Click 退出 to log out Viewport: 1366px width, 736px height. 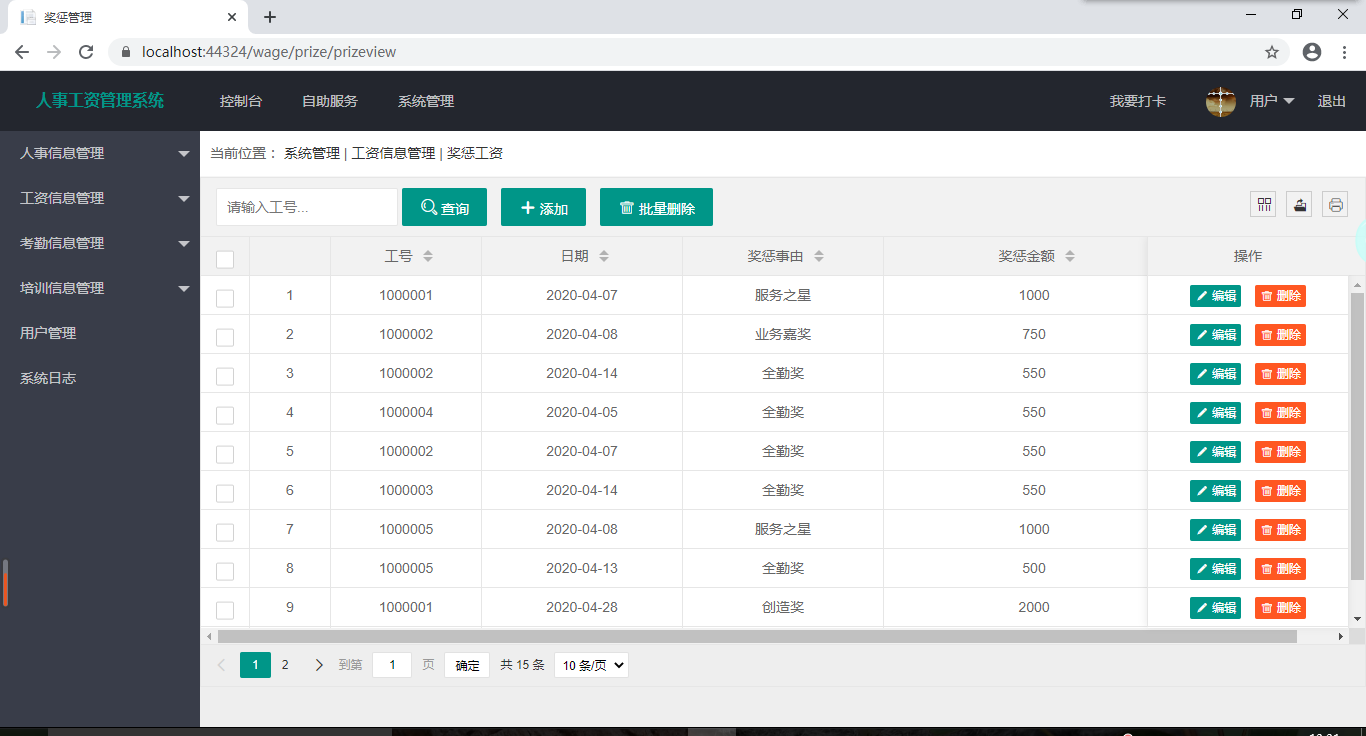point(1332,101)
